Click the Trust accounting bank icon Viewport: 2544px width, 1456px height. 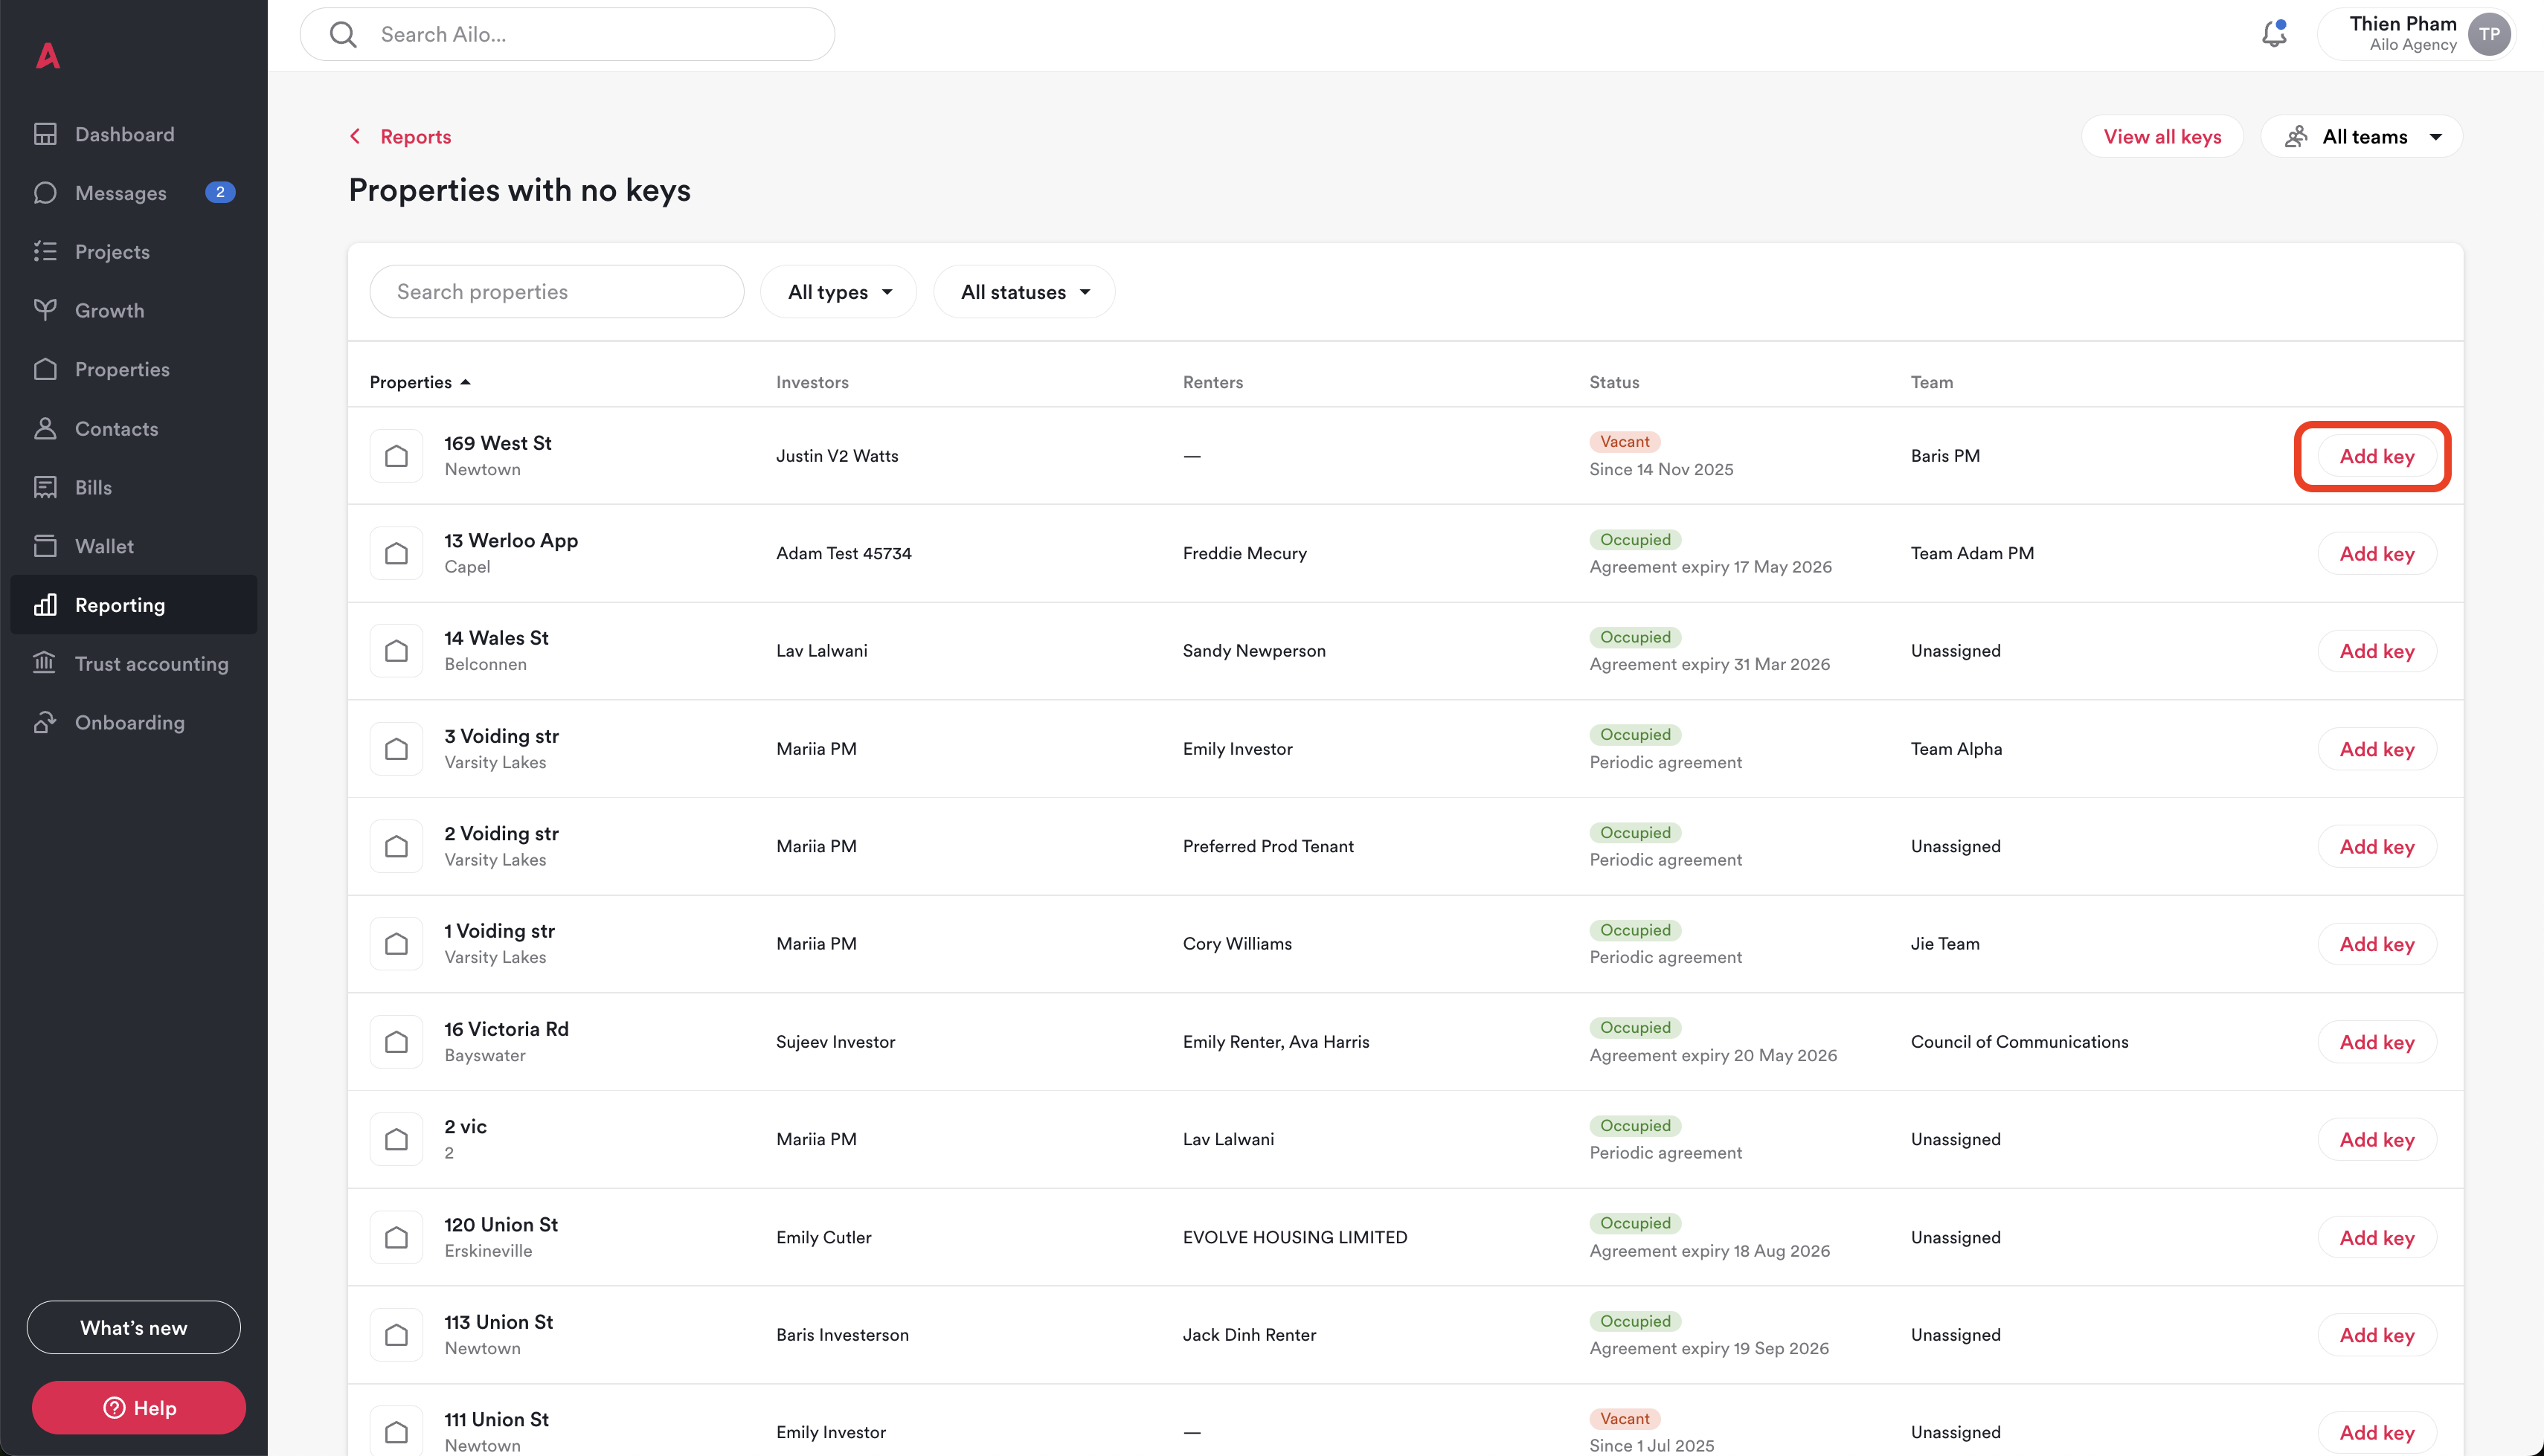point(45,663)
